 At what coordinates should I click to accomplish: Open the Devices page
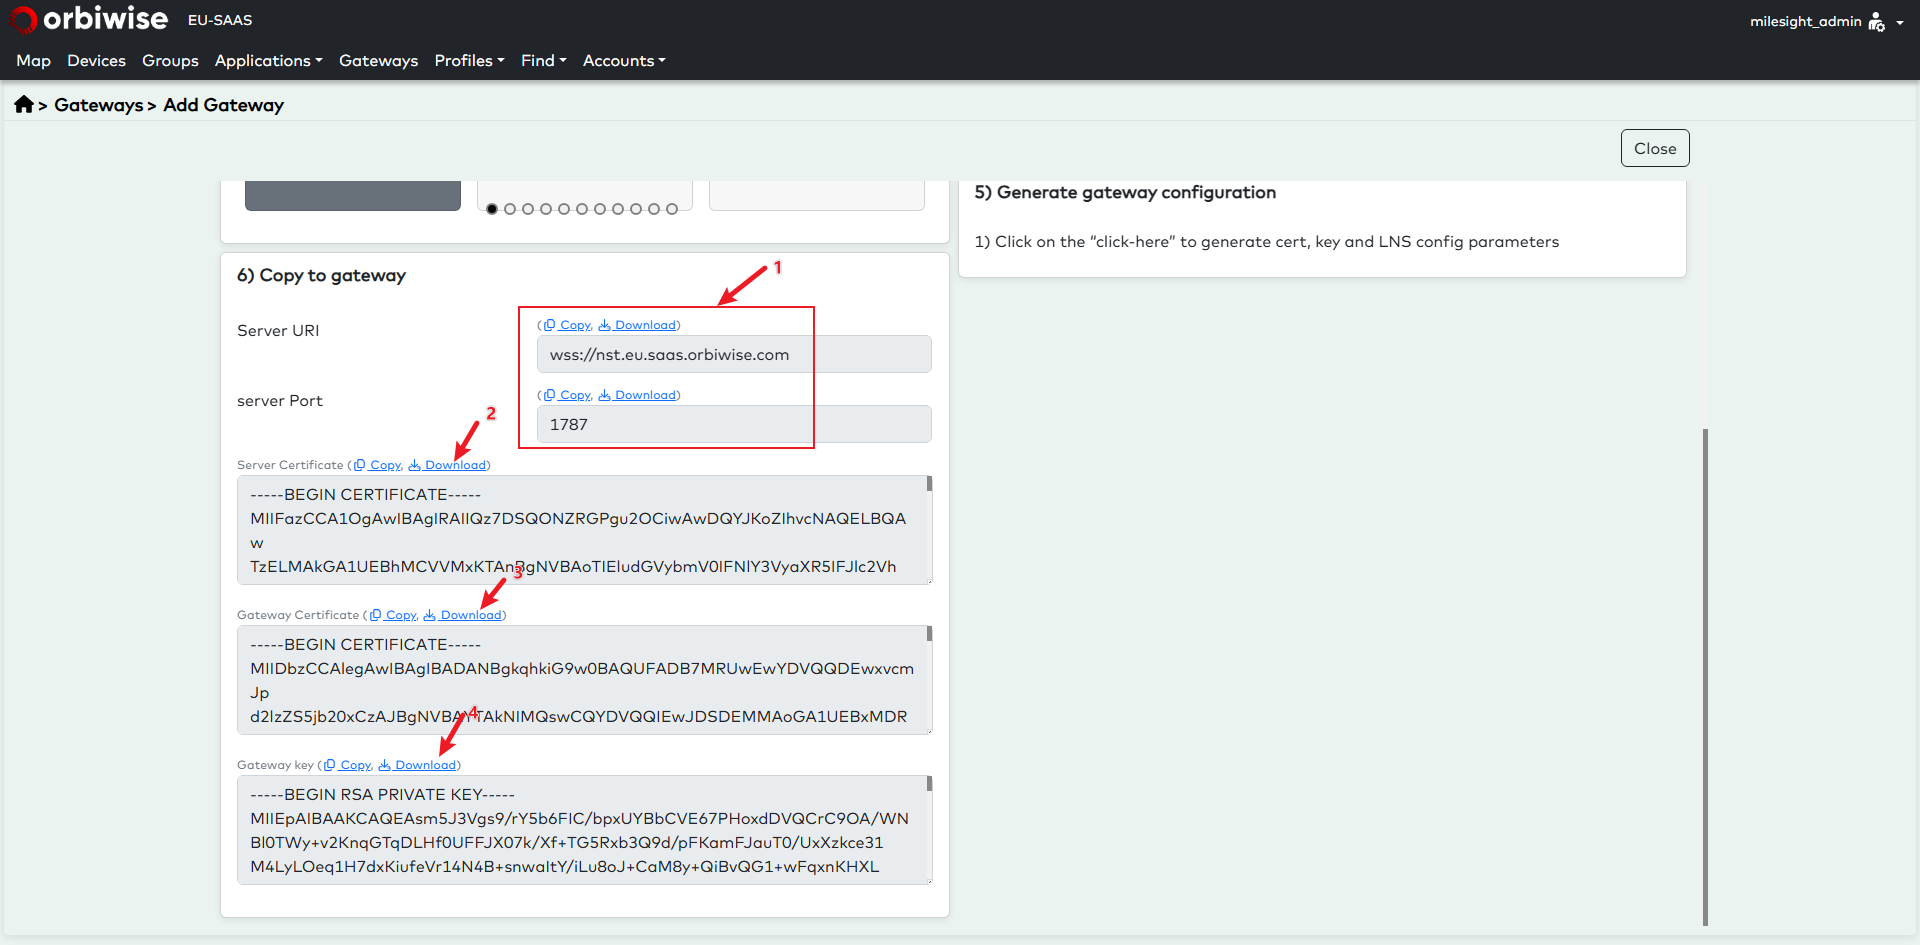96,60
